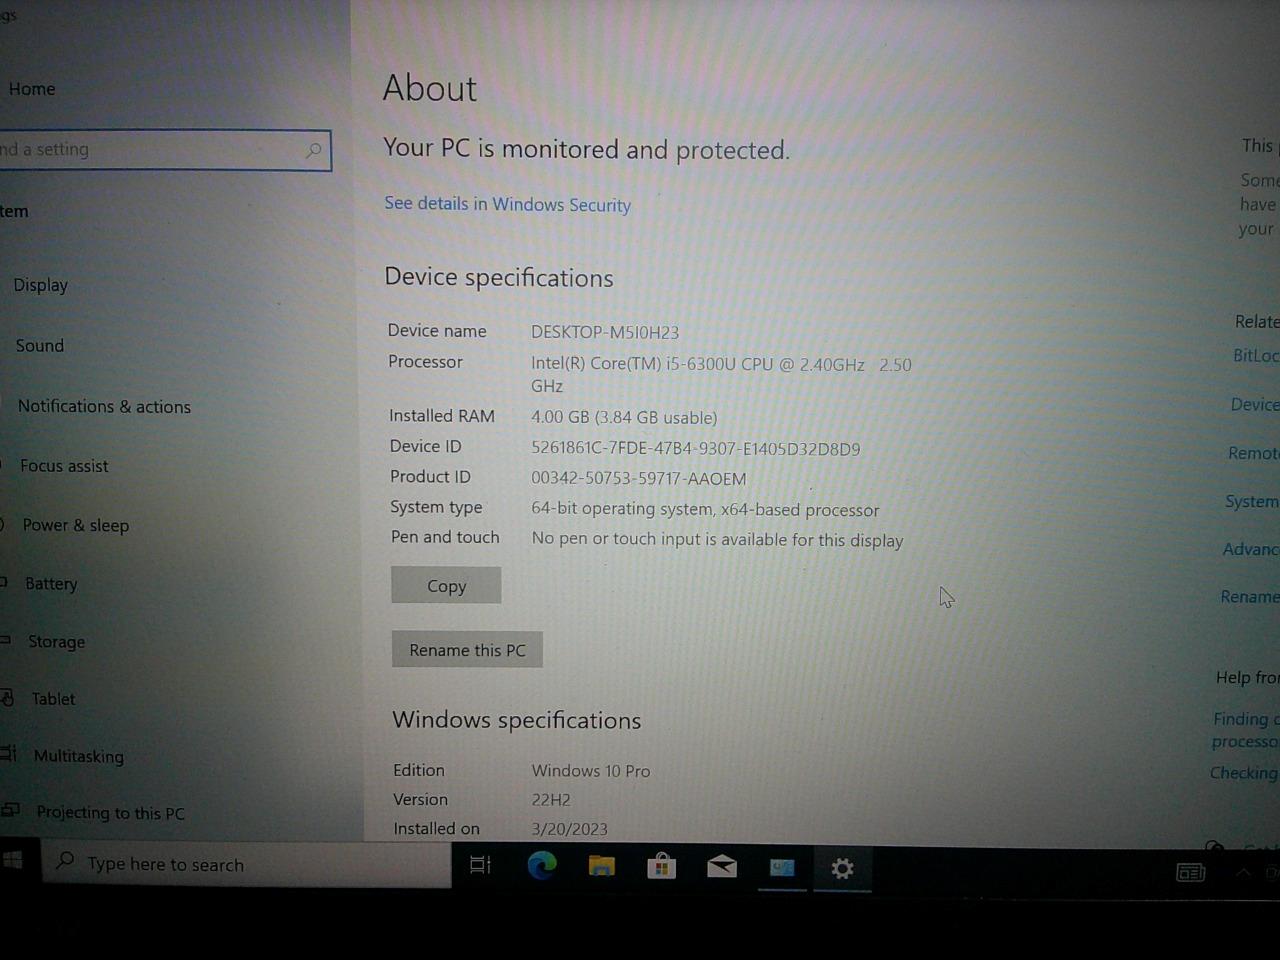Open the Tablet settings page
The image size is (1280, 960).
(x=53, y=699)
